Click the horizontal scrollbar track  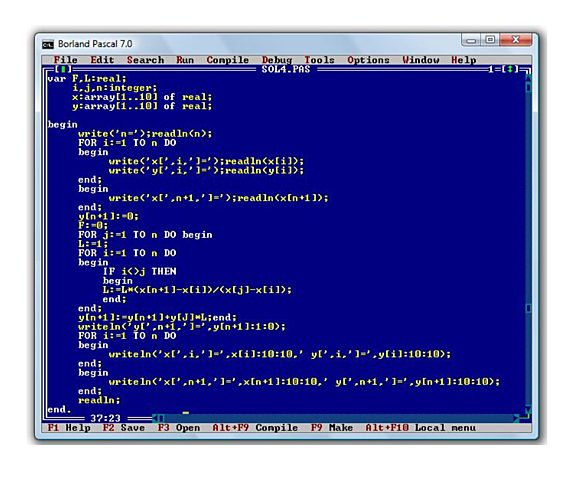339,418
